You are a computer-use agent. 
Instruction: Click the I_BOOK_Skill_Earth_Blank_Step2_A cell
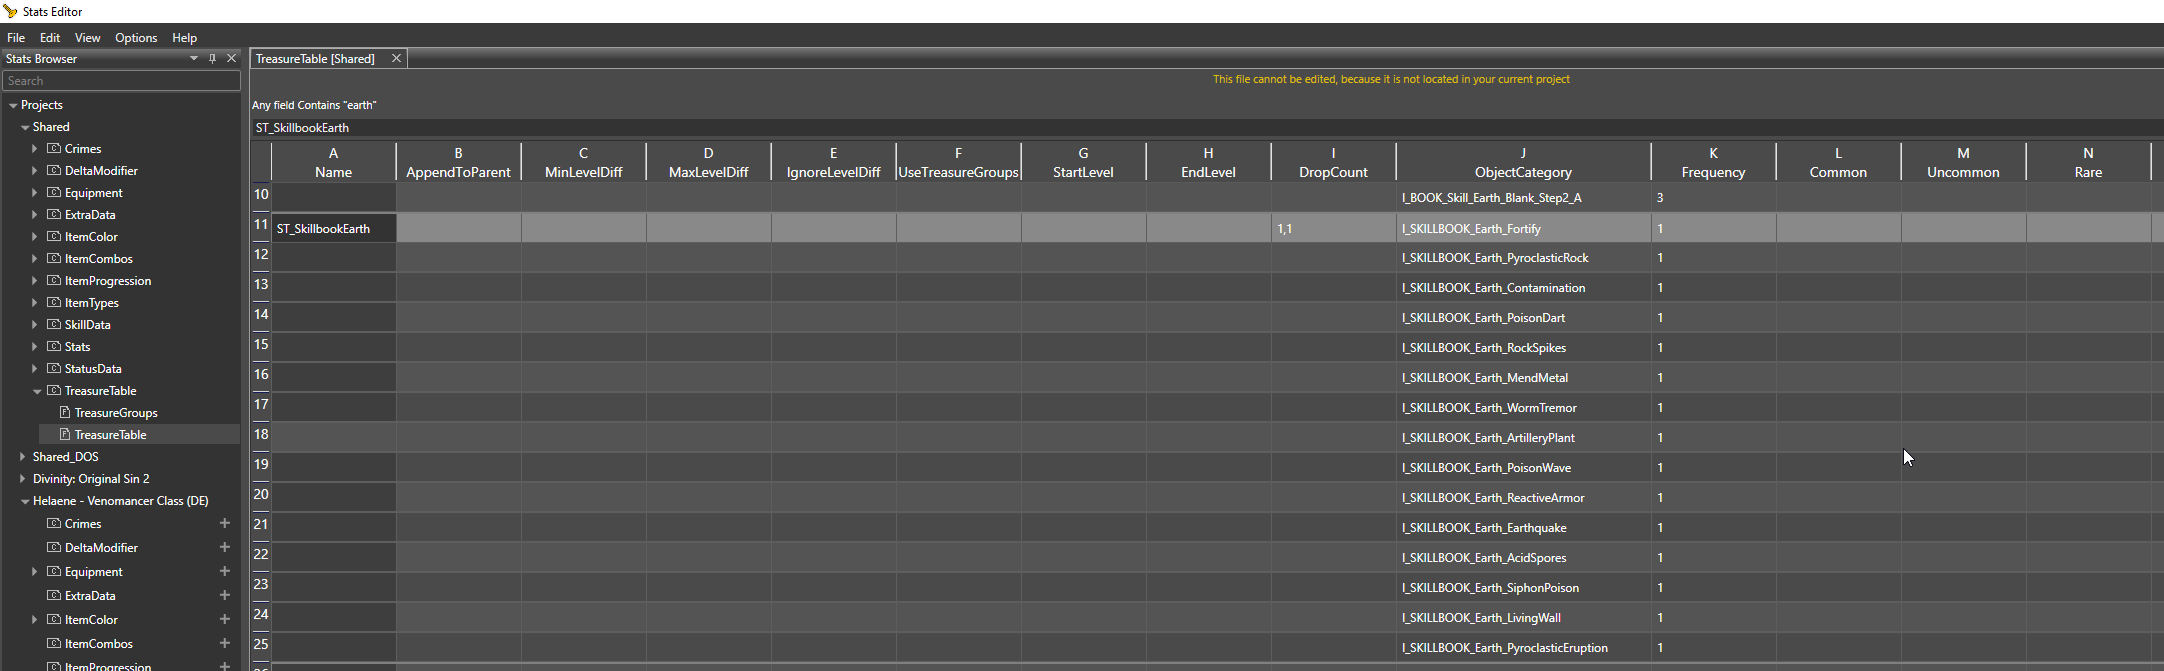point(1523,198)
